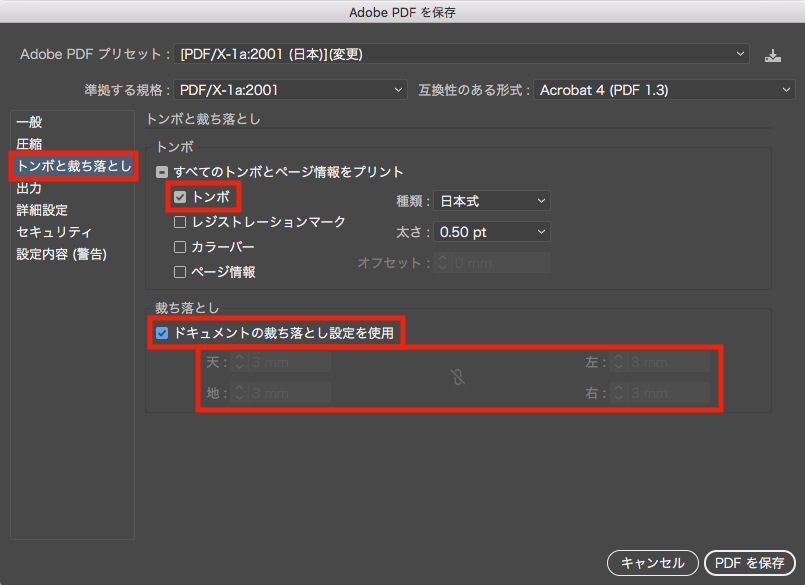Click the 地 bleed value field
The width and height of the screenshot is (805, 585).
(x=290, y=393)
